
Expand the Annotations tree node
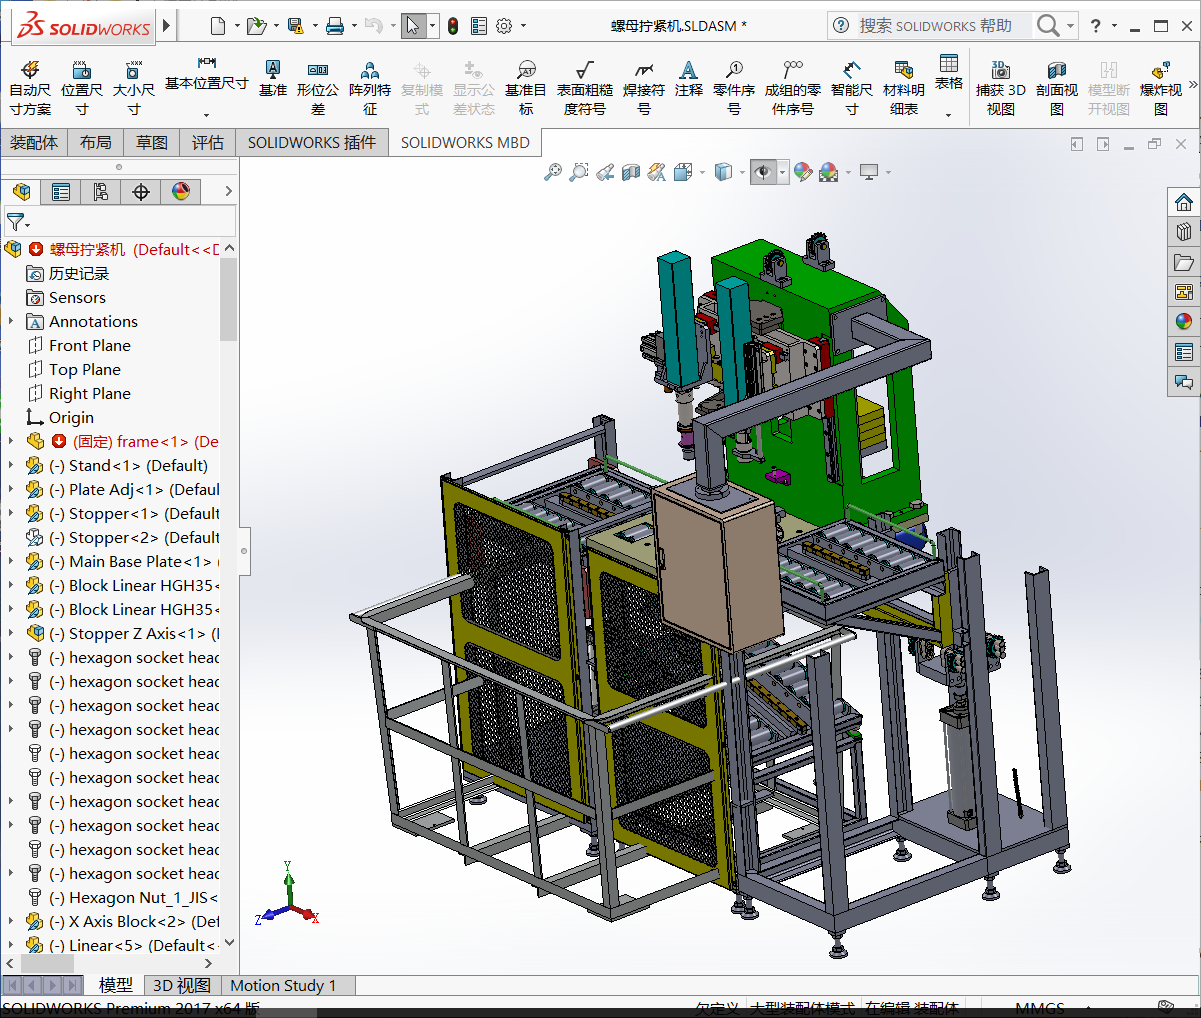tap(11, 321)
